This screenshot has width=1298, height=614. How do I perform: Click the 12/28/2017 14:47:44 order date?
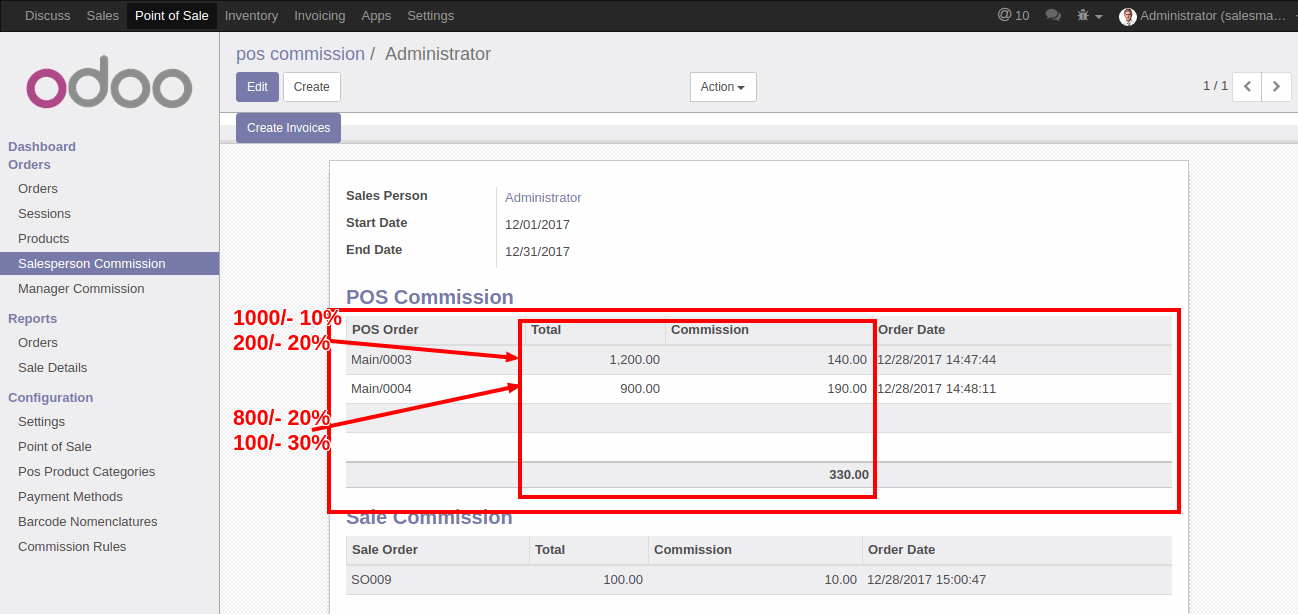937,360
